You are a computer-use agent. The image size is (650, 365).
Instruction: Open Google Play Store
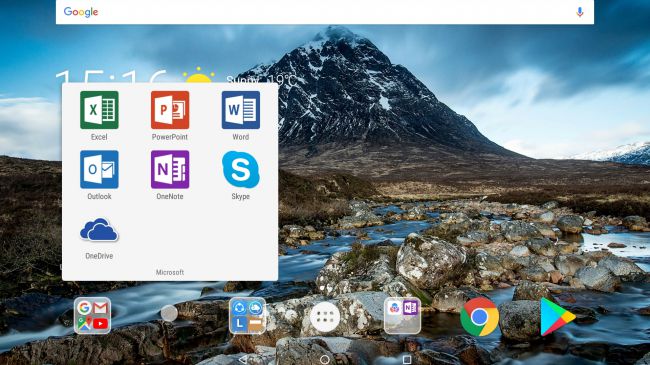pyautogui.click(x=557, y=317)
